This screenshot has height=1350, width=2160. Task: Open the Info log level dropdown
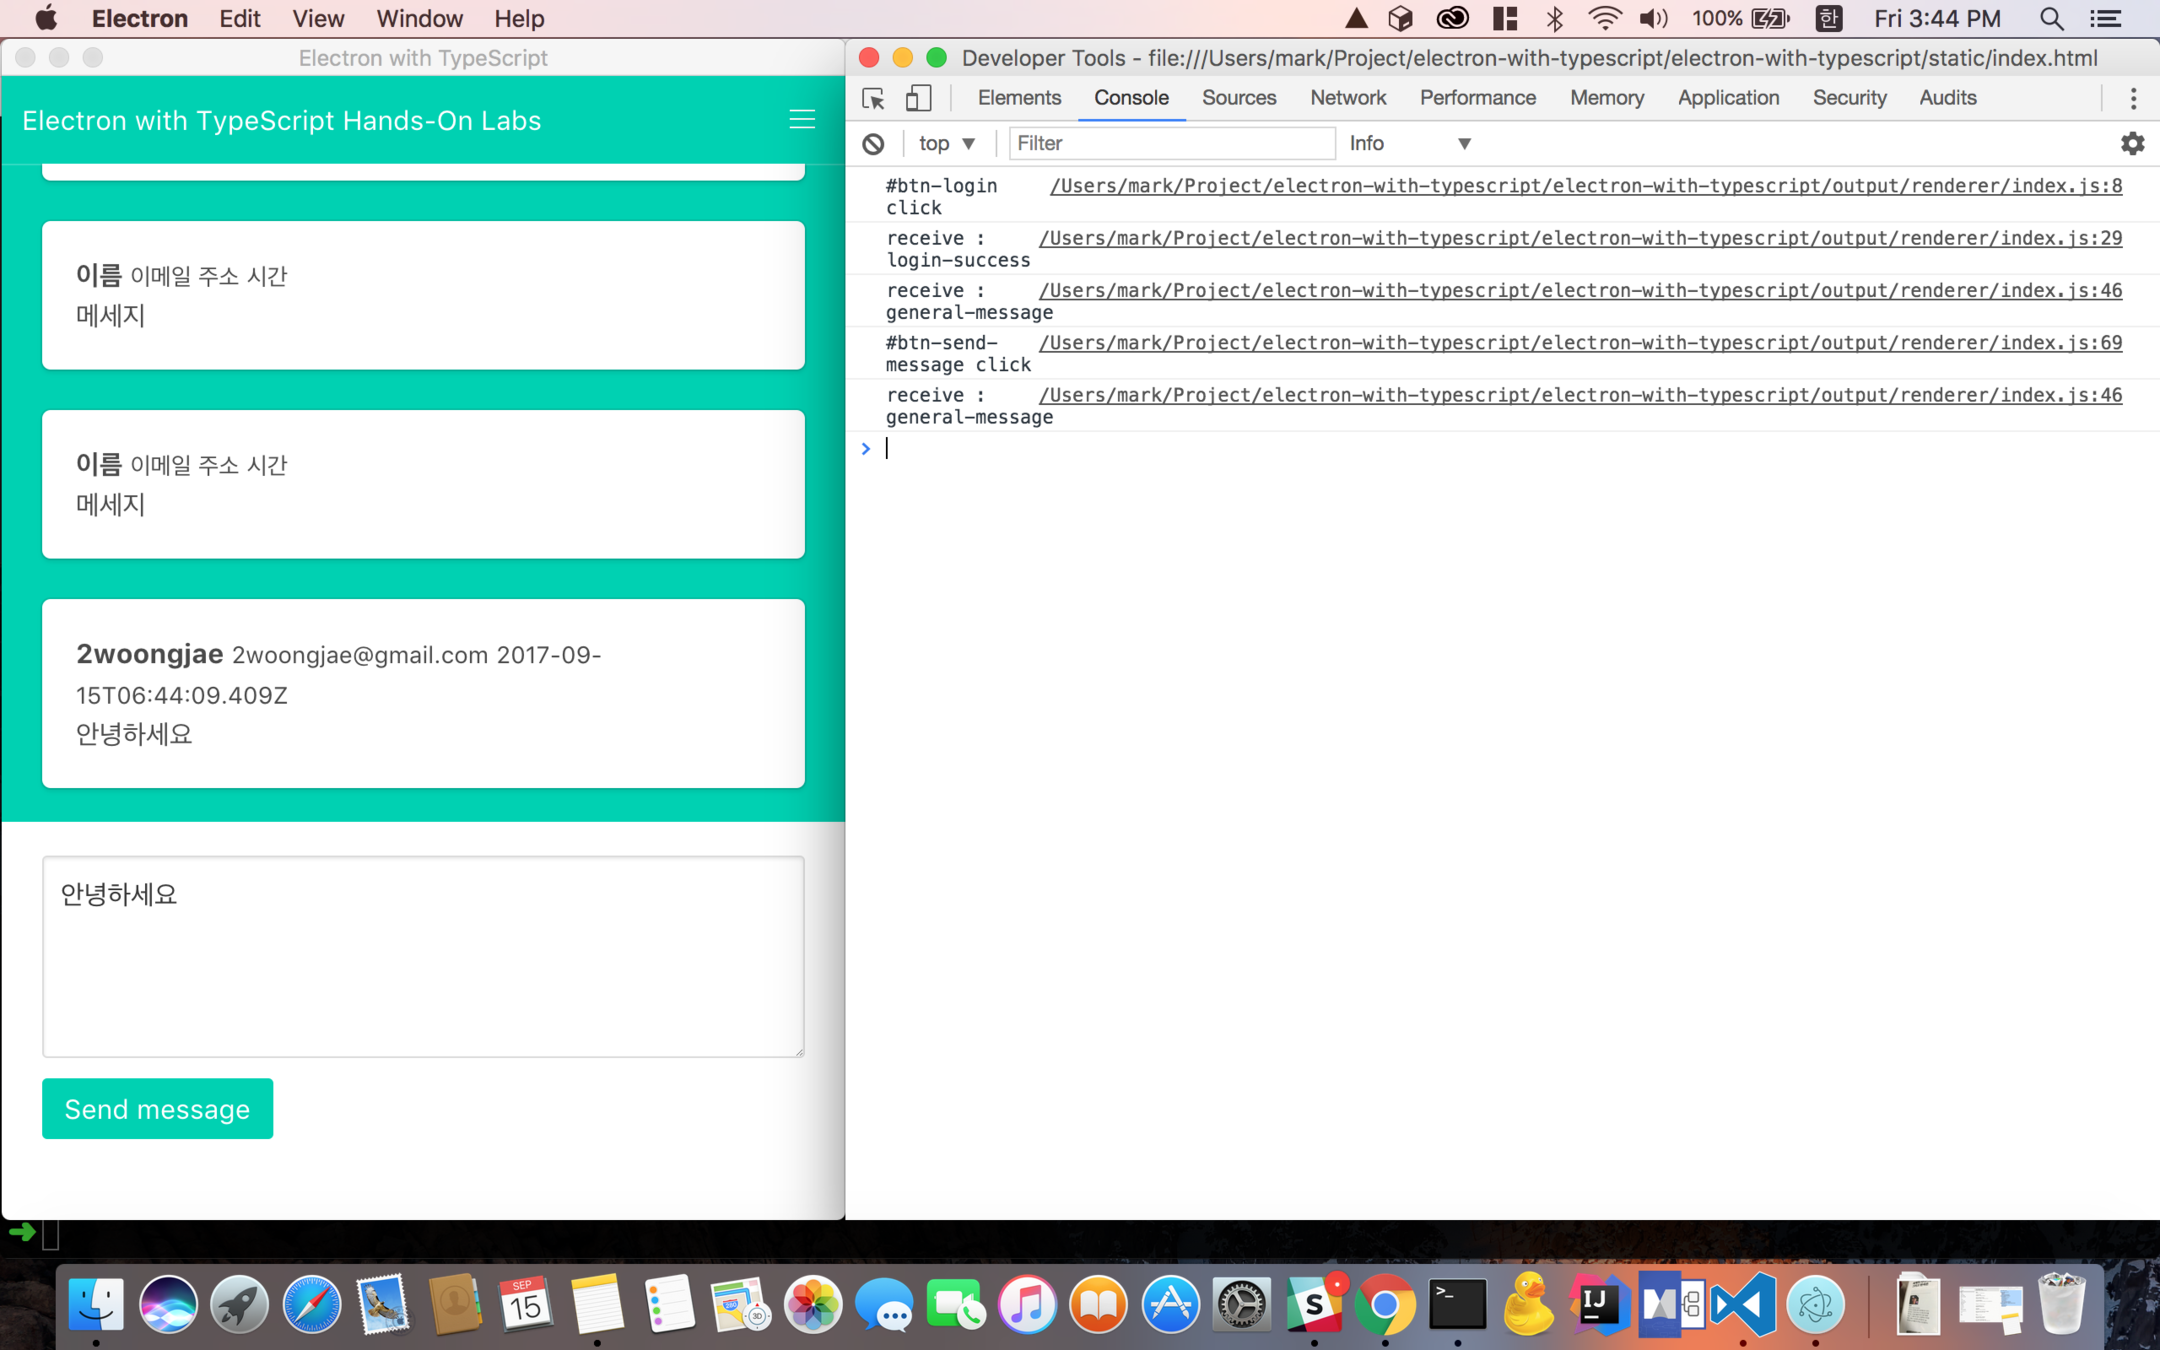pos(1410,144)
